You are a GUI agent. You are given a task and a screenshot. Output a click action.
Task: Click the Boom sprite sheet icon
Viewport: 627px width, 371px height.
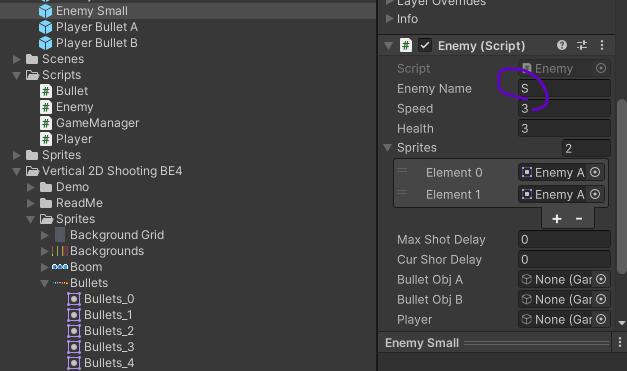(60, 267)
